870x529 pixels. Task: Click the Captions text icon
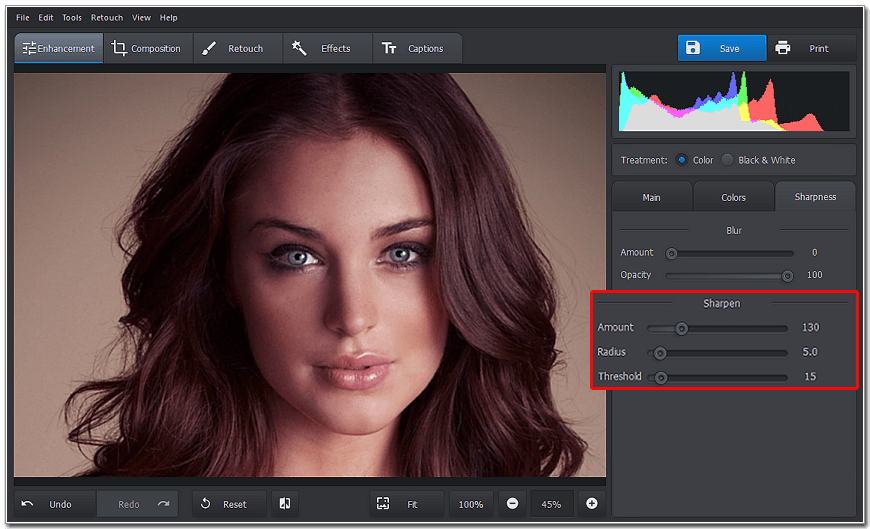389,48
